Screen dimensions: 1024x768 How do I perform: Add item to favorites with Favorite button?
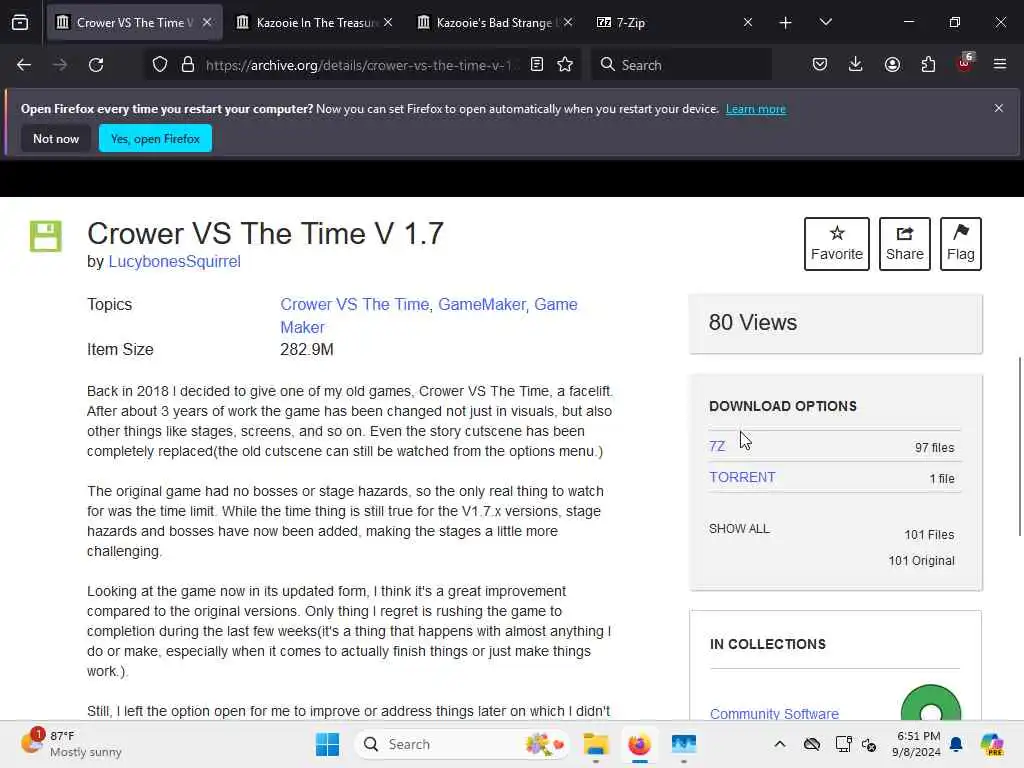(837, 244)
